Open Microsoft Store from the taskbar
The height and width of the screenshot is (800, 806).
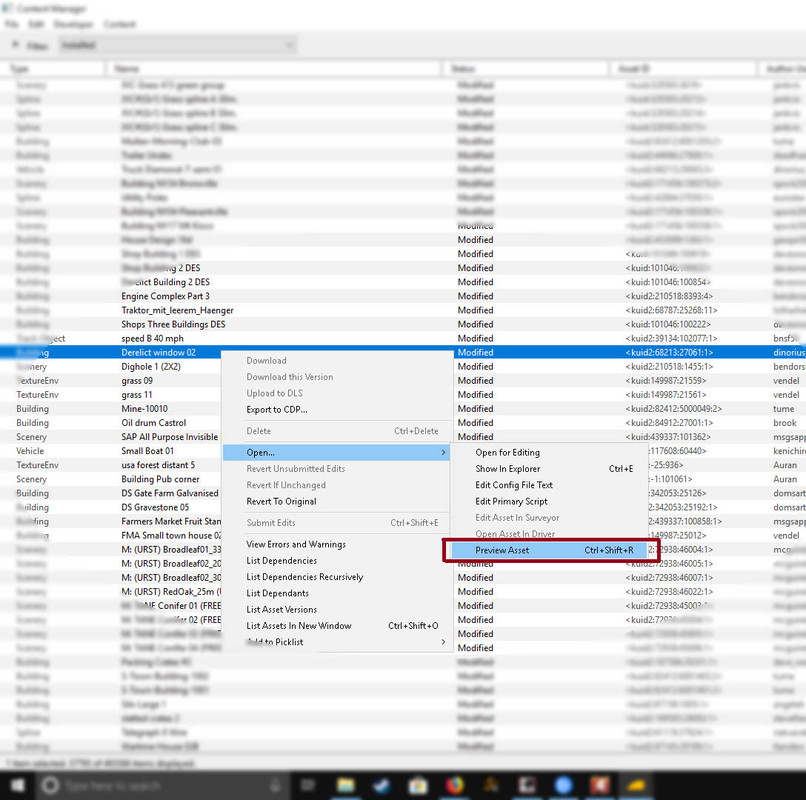pyautogui.click(x=418, y=786)
